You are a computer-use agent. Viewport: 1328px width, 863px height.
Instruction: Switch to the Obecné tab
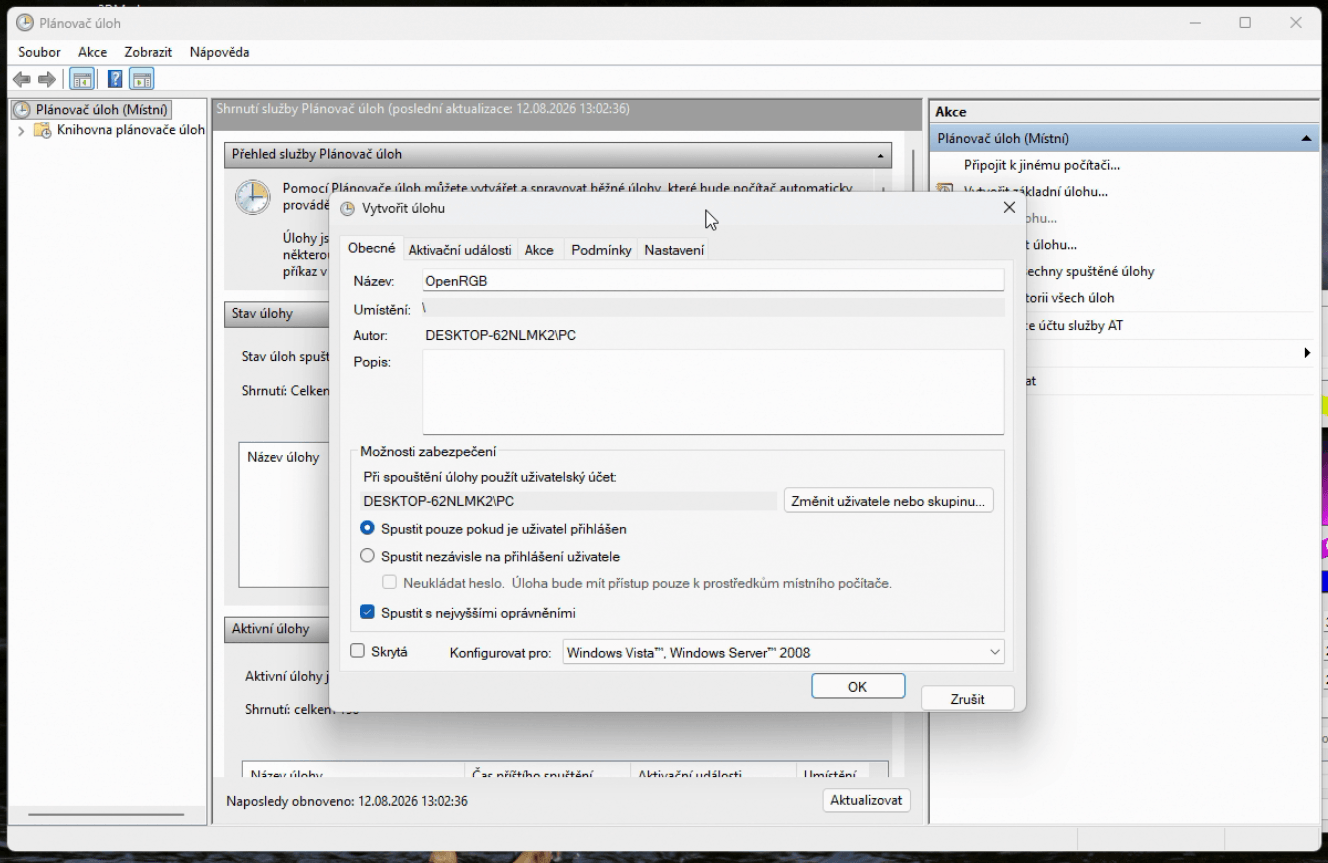point(371,249)
